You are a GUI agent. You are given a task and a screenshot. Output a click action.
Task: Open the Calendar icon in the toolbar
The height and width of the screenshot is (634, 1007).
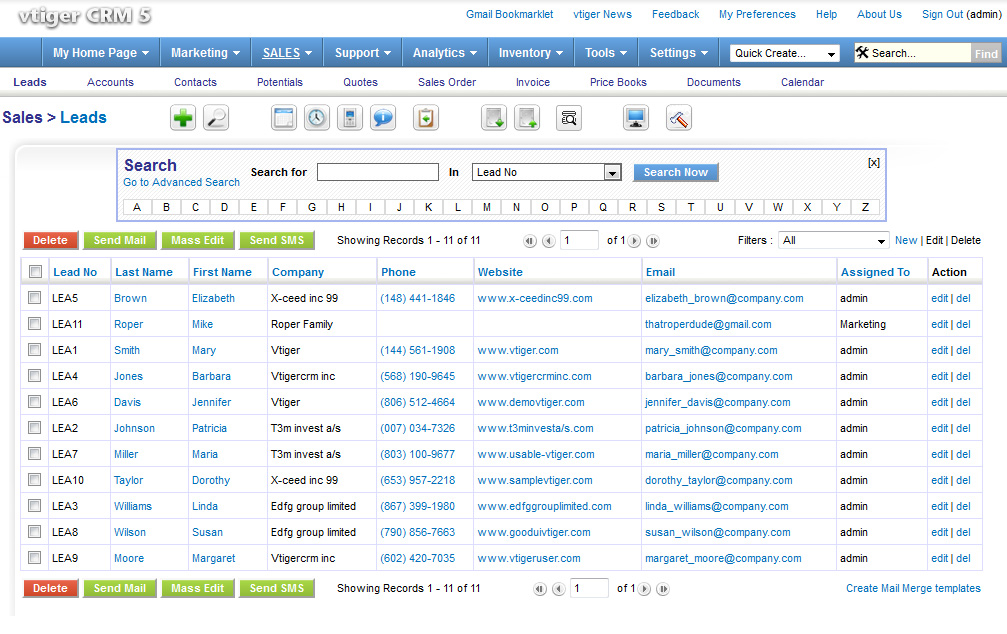tap(284, 118)
